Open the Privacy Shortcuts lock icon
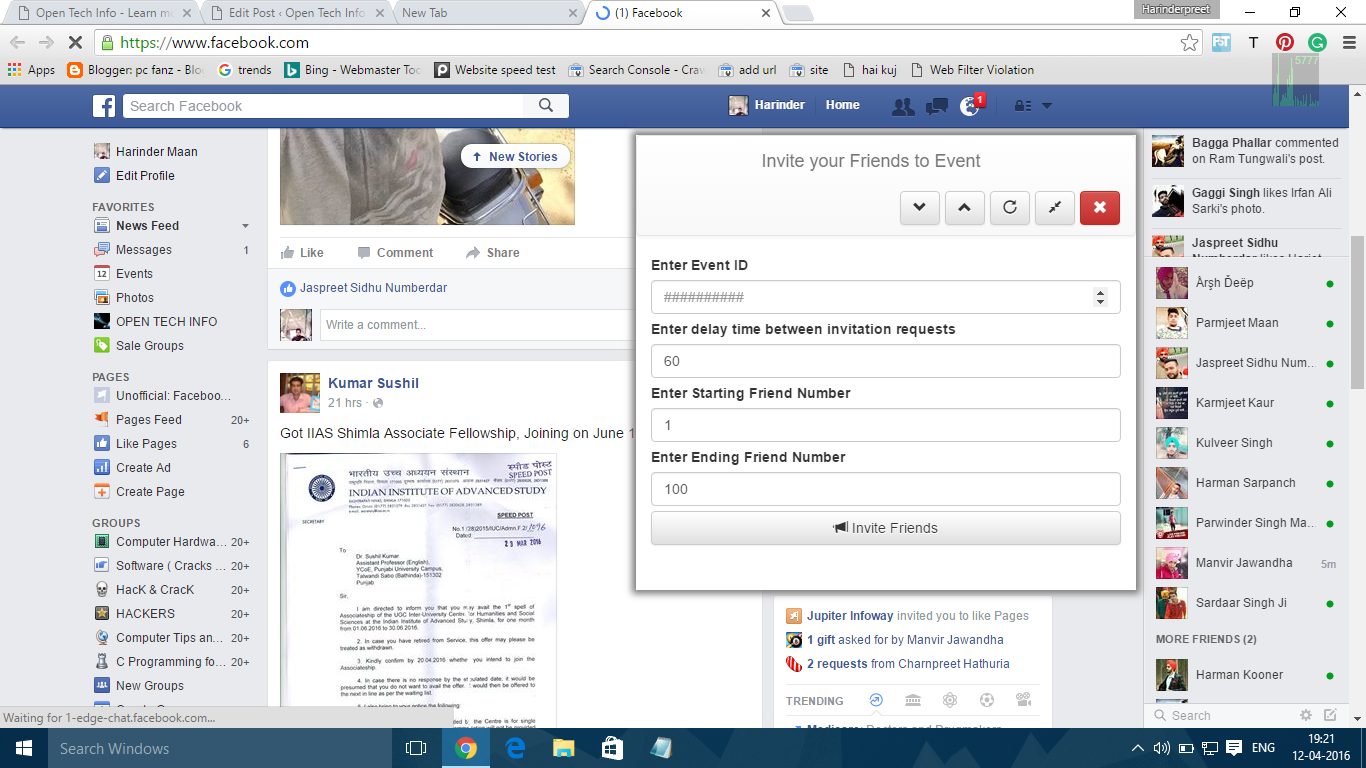The height and width of the screenshot is (768, 1366). (x=1022, y=106)
